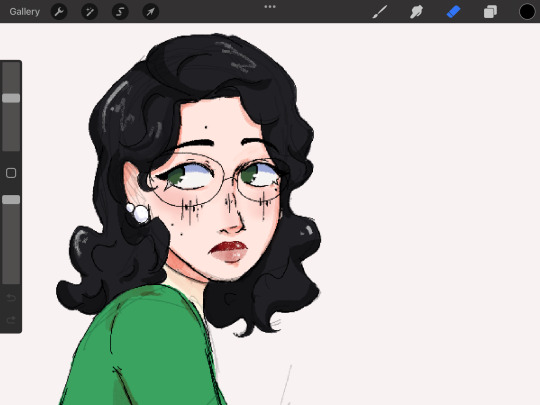Open the Layers panel
Viewport: 540px width, 405px height.
tap(490, 12)
